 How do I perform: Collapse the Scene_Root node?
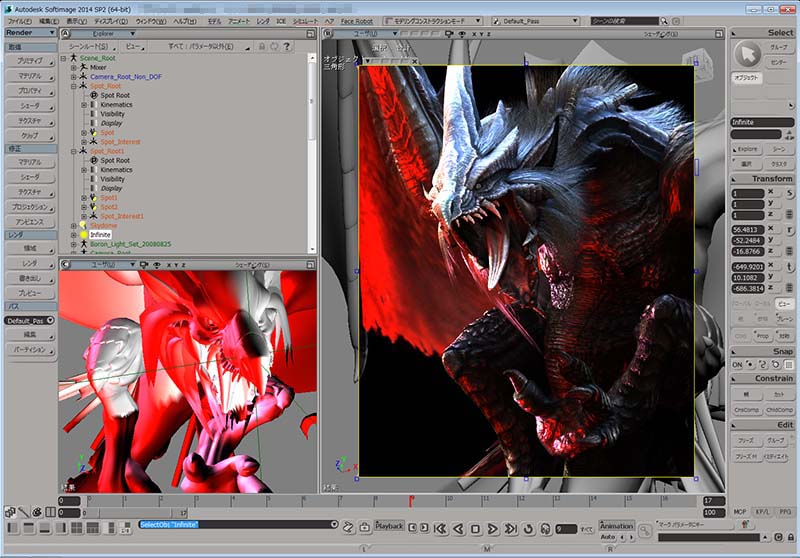pos(64,58)
